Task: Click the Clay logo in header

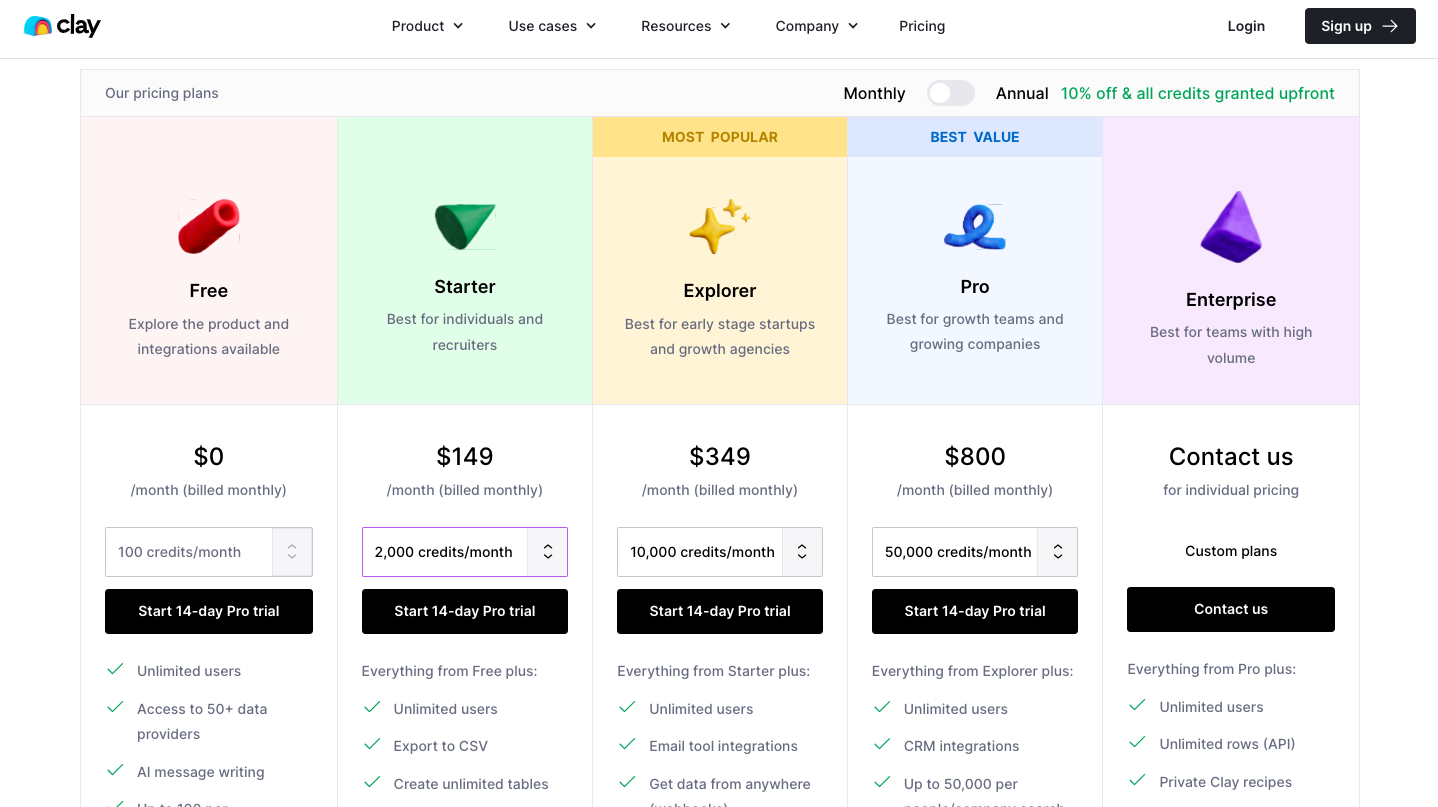Action: click(62, 26)
